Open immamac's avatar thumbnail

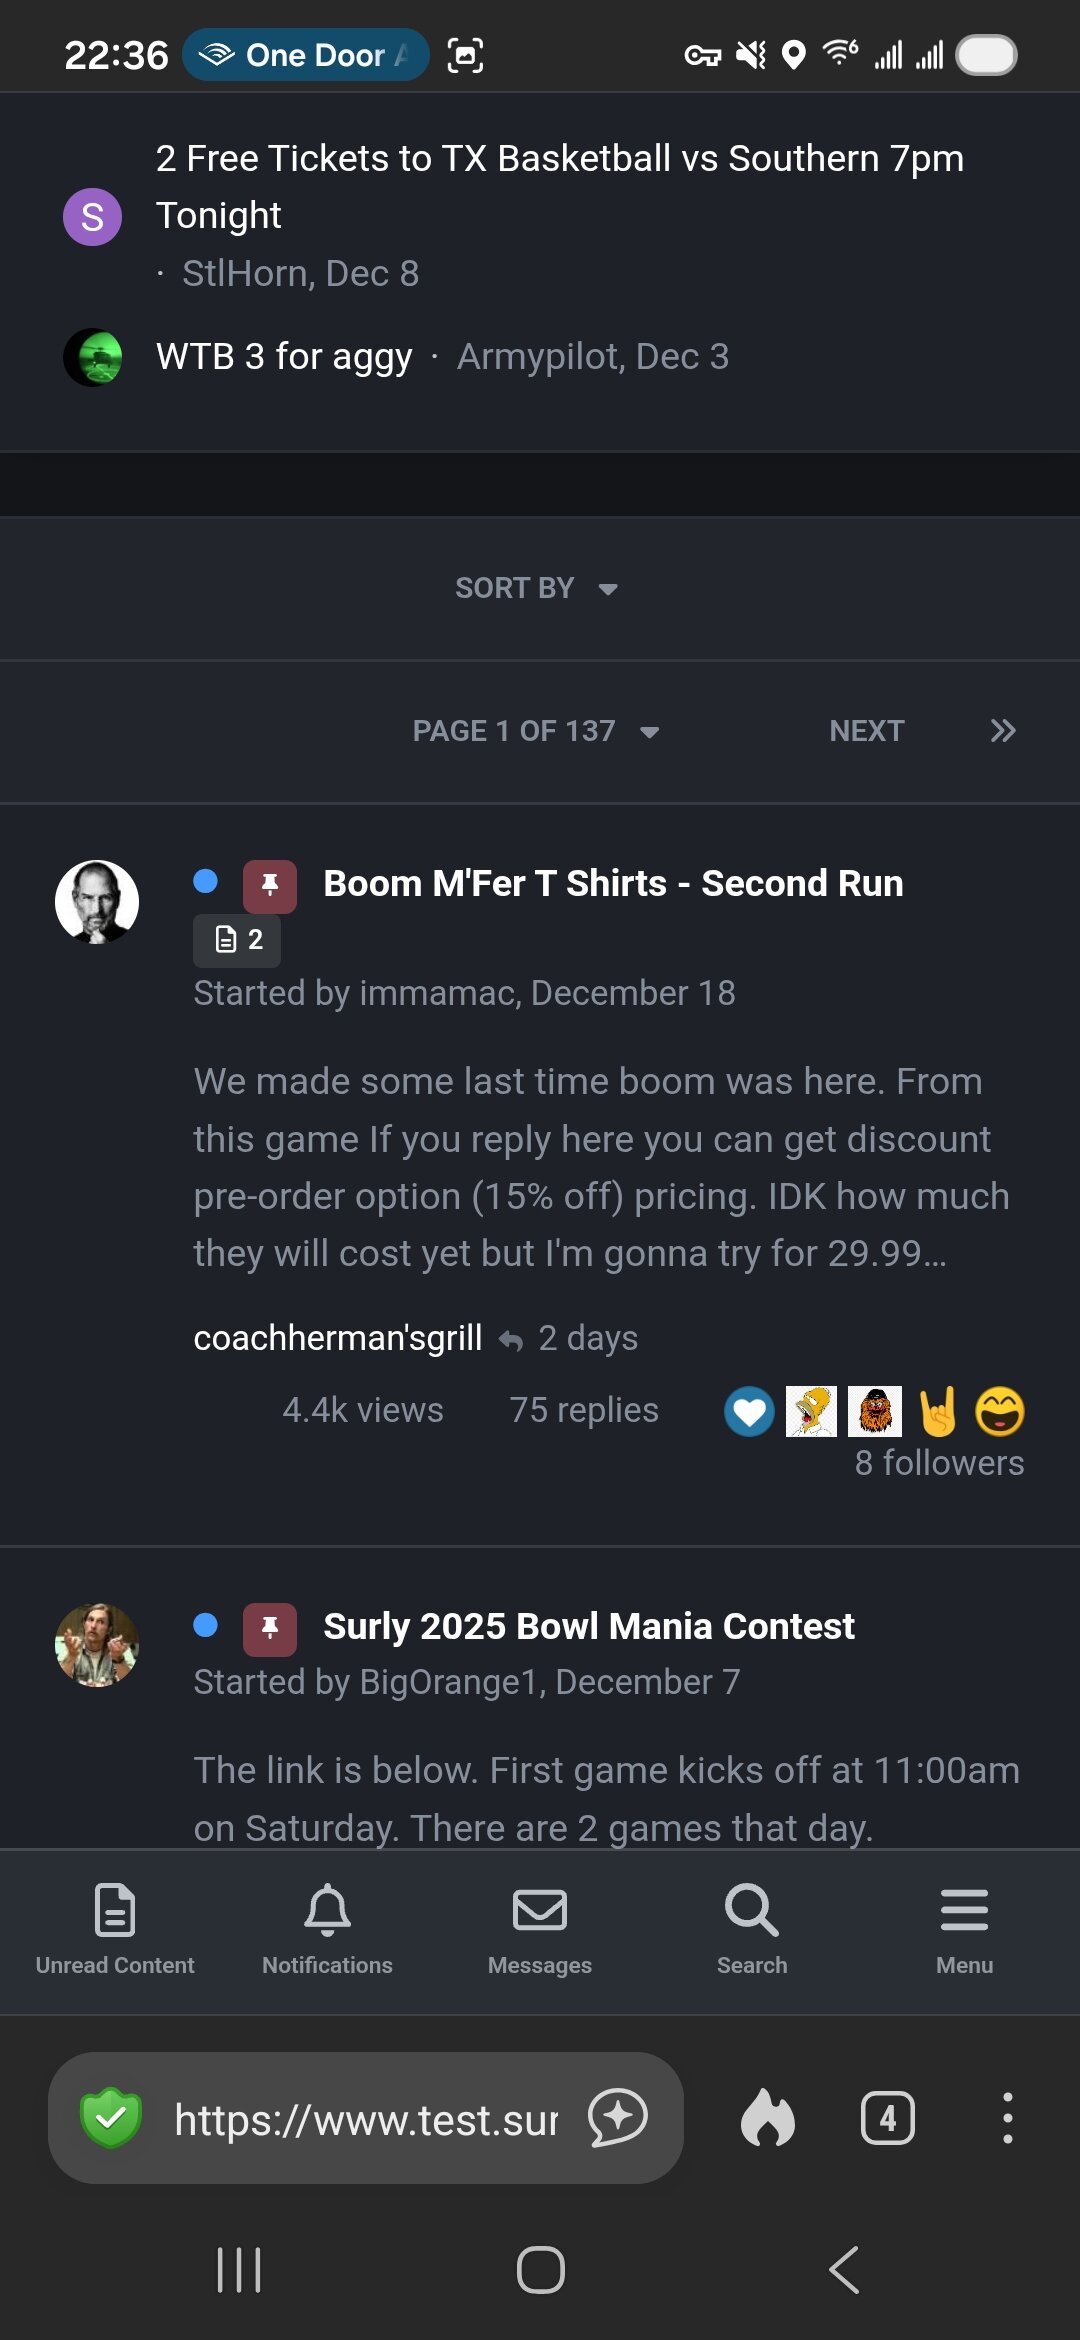click(97, 902)
